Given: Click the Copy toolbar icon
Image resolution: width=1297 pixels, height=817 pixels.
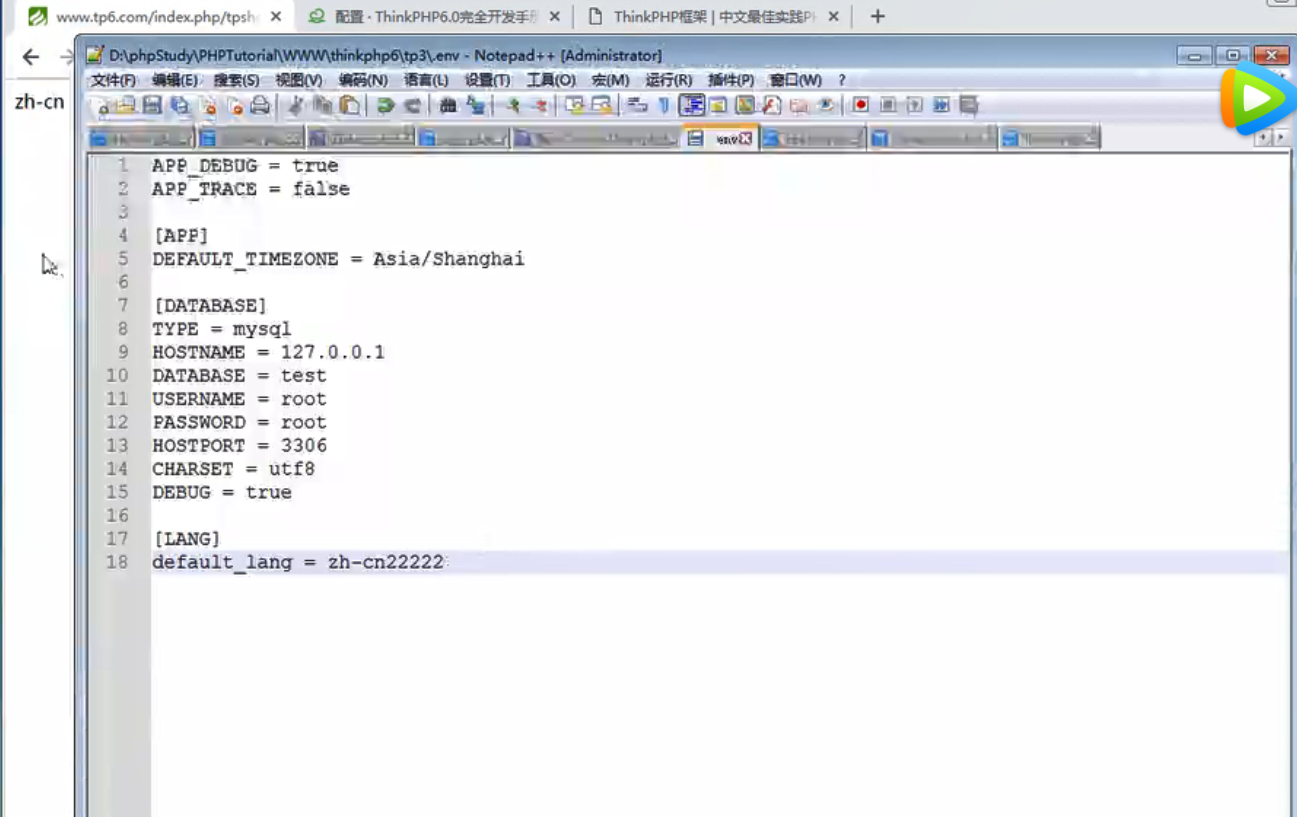Looking at the screenshot, I should click(323, 105).
